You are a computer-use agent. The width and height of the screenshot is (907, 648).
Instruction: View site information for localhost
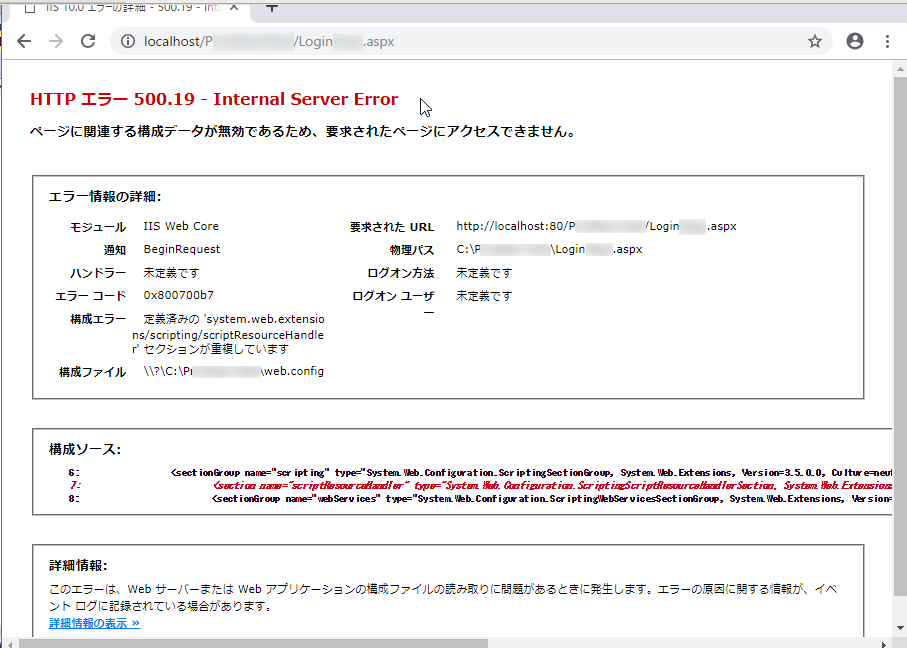127,41
